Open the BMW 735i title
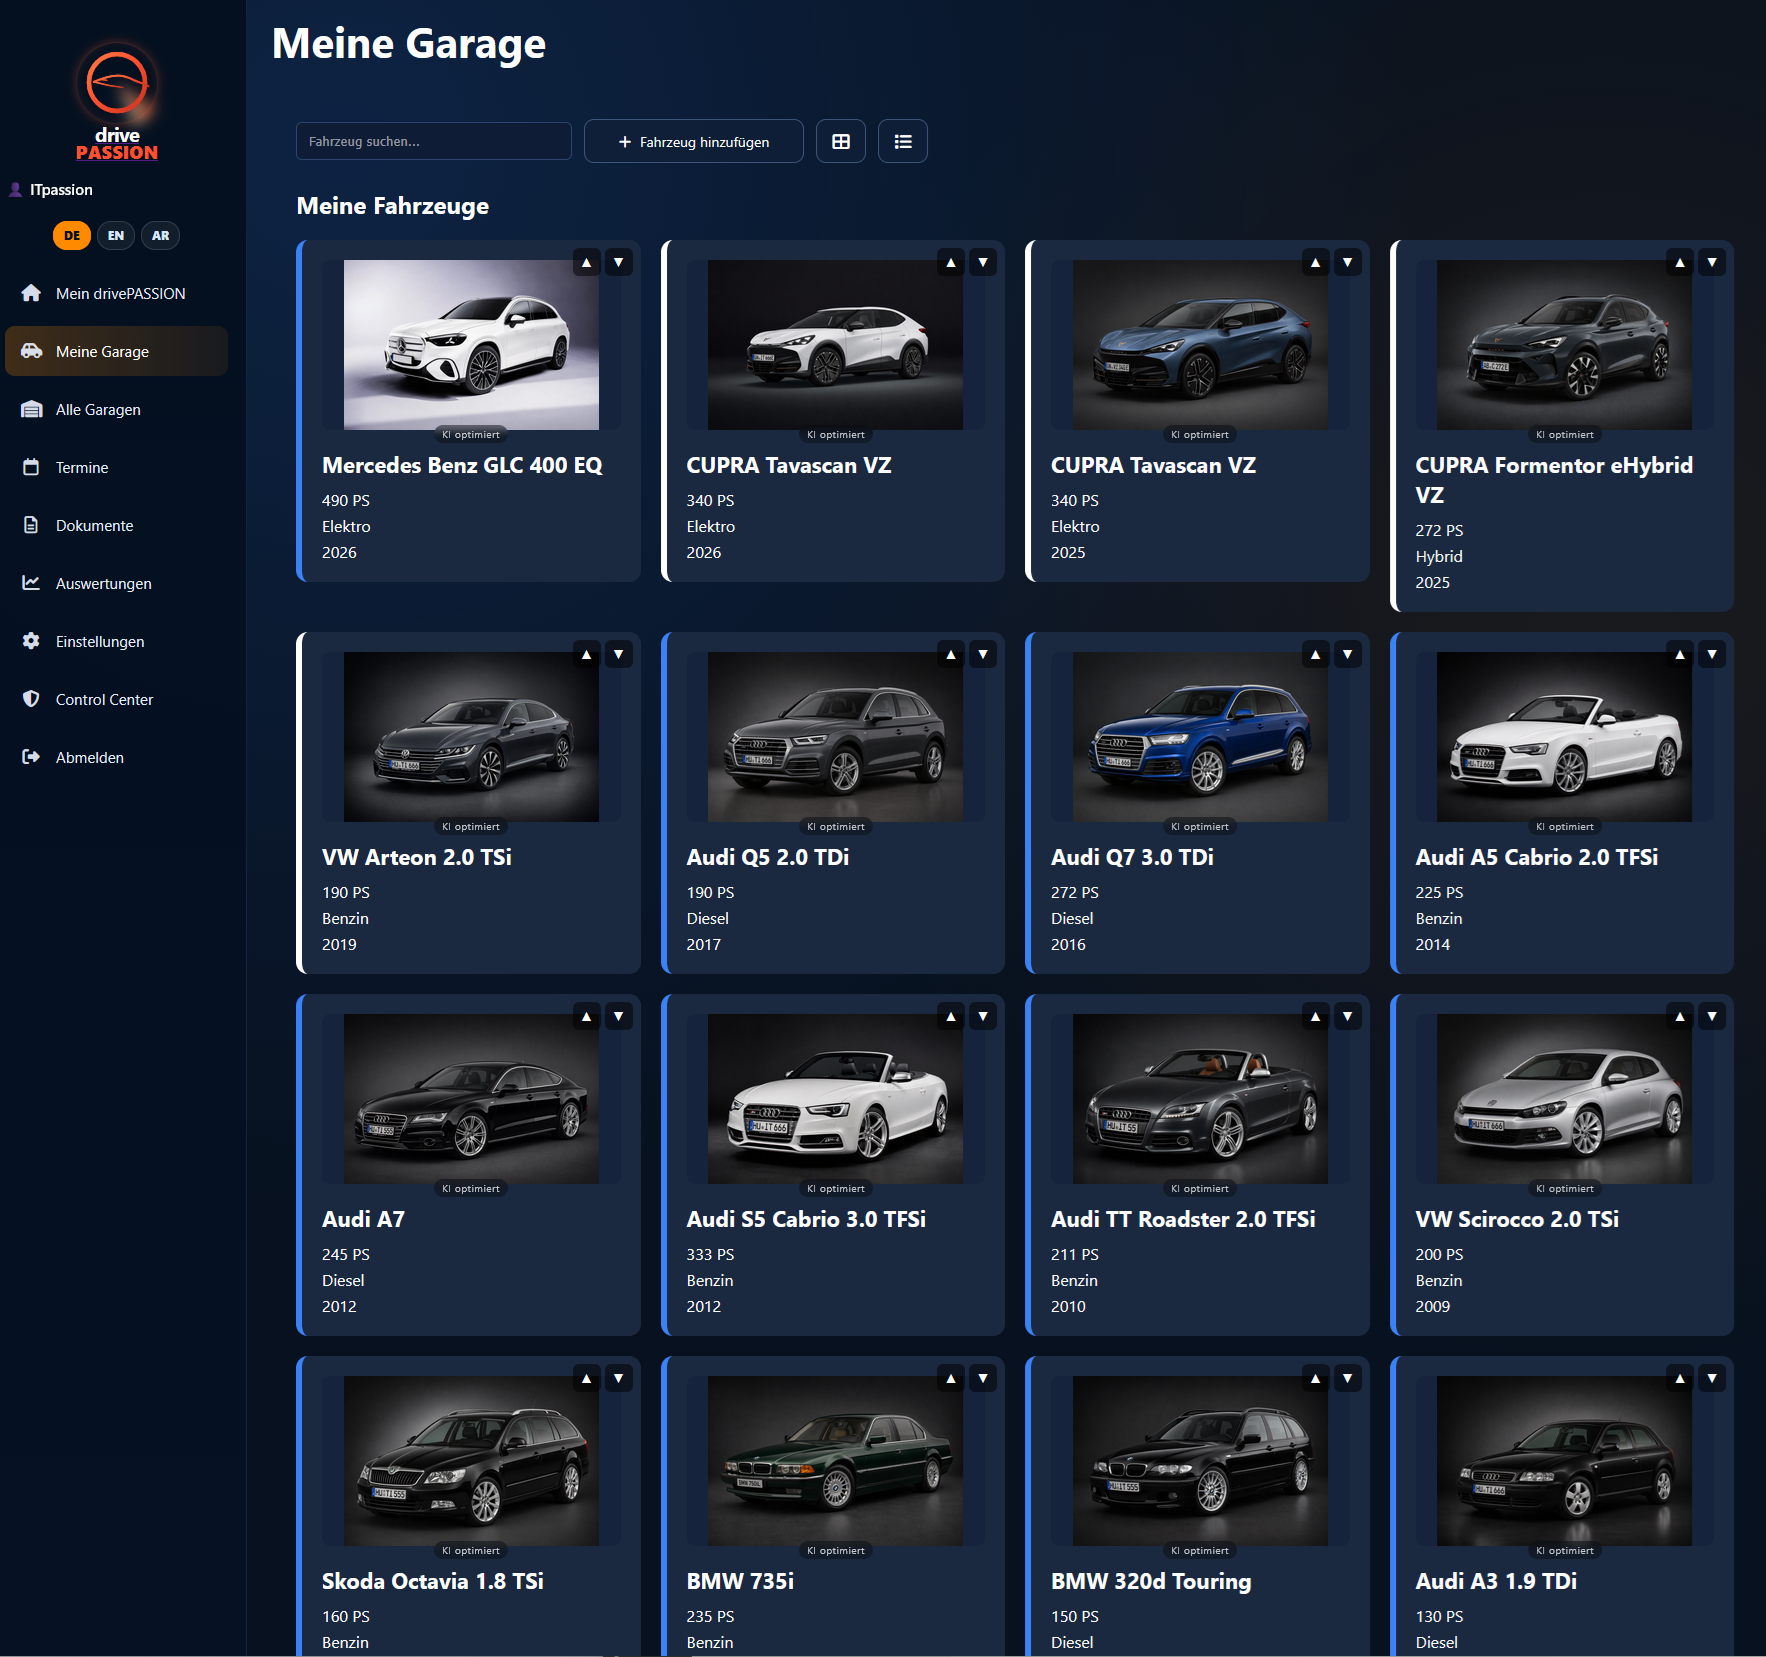1766x1657 pixels. point(740,1581)
